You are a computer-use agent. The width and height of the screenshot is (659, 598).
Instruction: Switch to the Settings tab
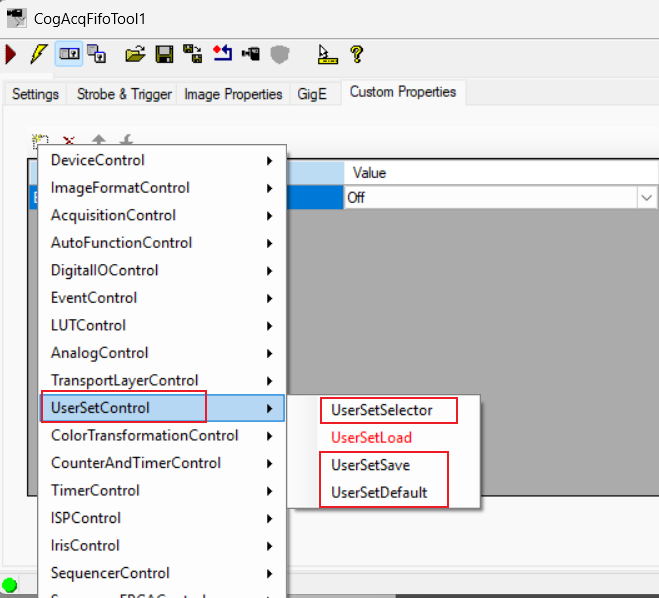[x=35, y=94]
